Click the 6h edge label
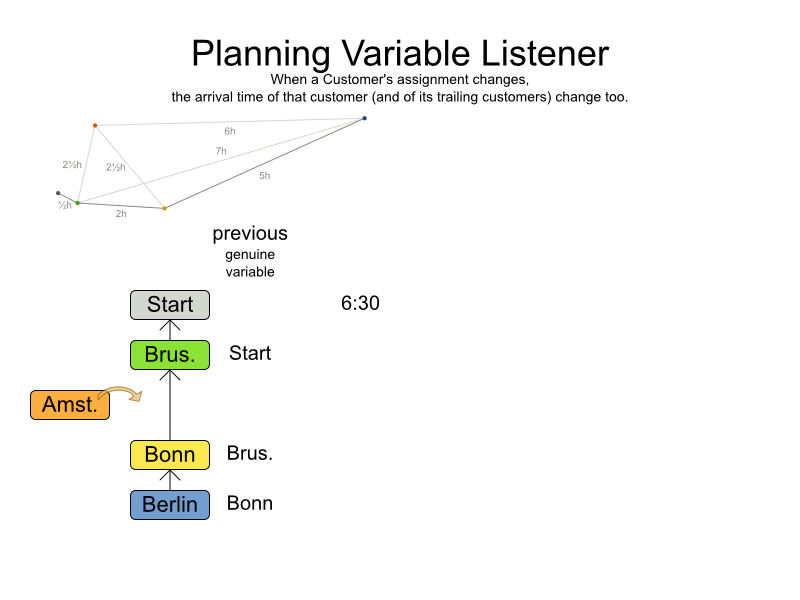The width and height of the screenshot is (800, 600). 230,131
